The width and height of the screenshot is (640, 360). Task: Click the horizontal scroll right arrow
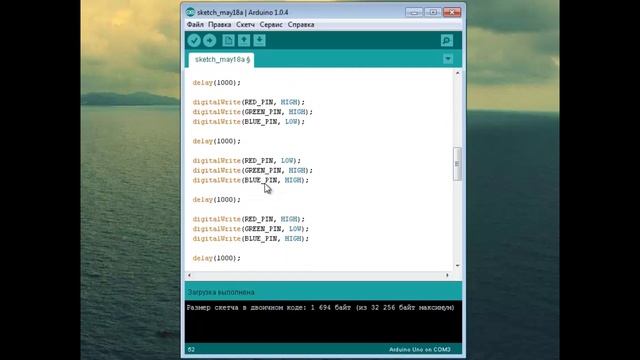pos(447,276)
